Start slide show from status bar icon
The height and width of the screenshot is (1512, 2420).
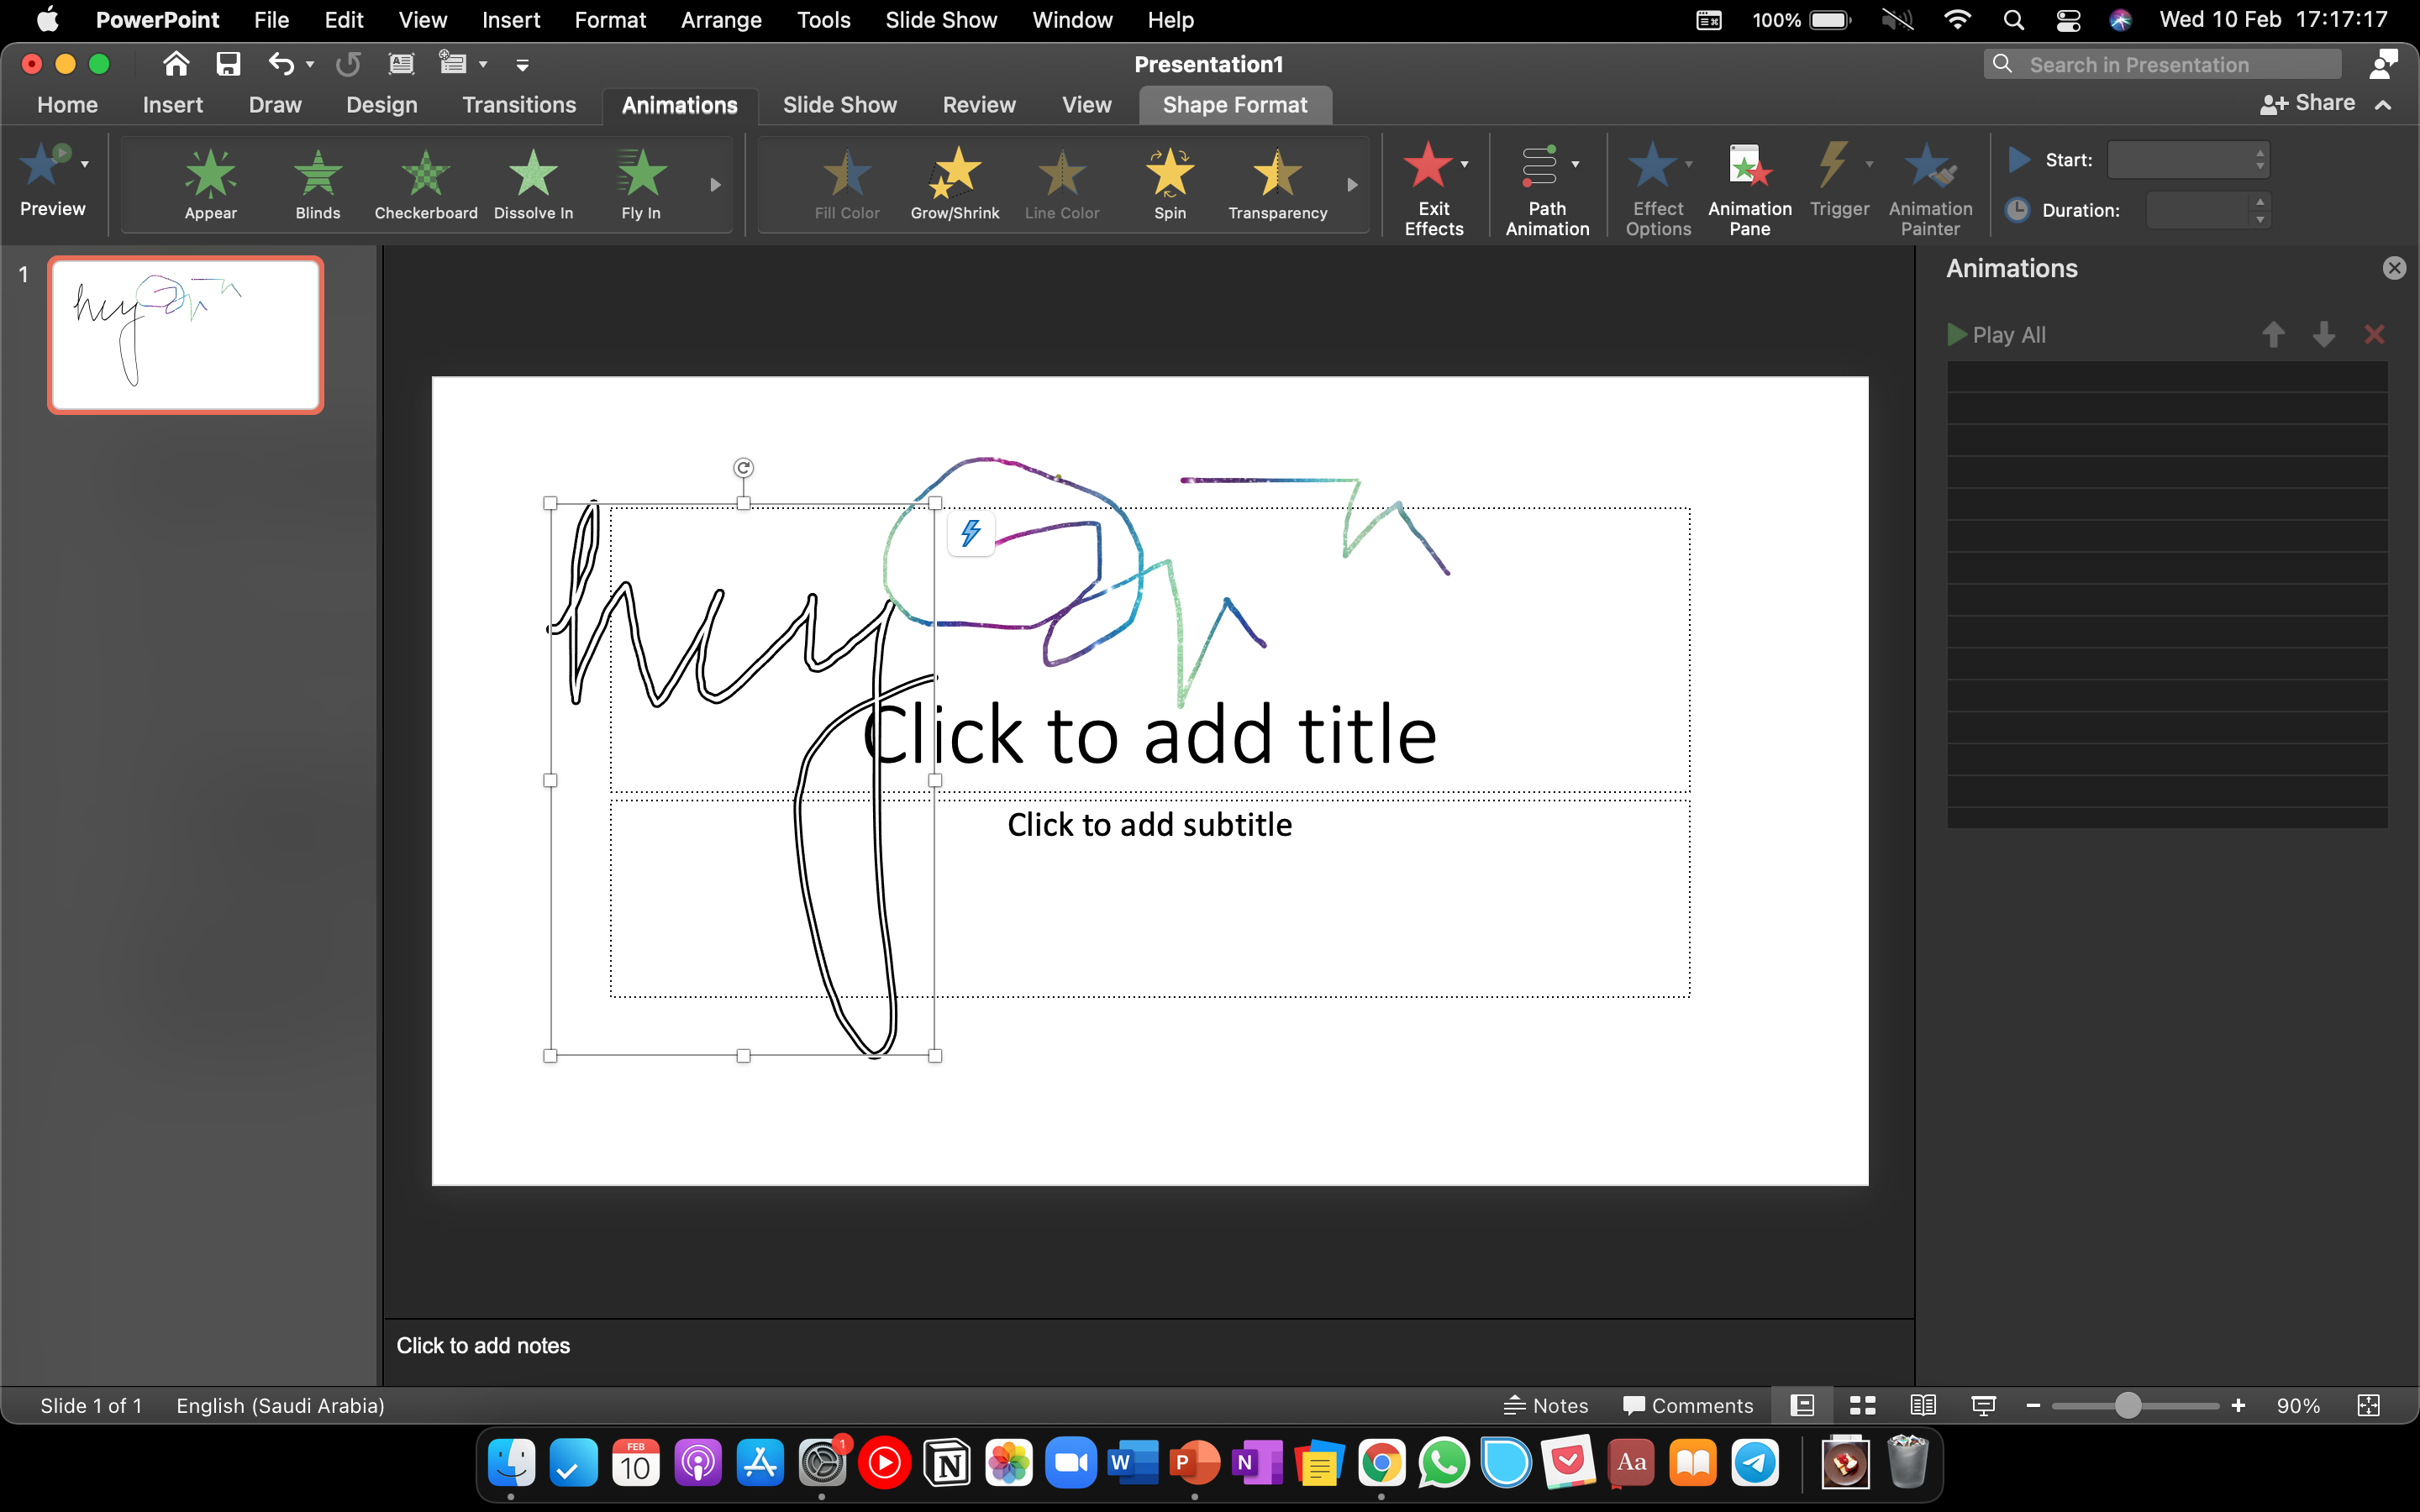pos(1983,1405)
